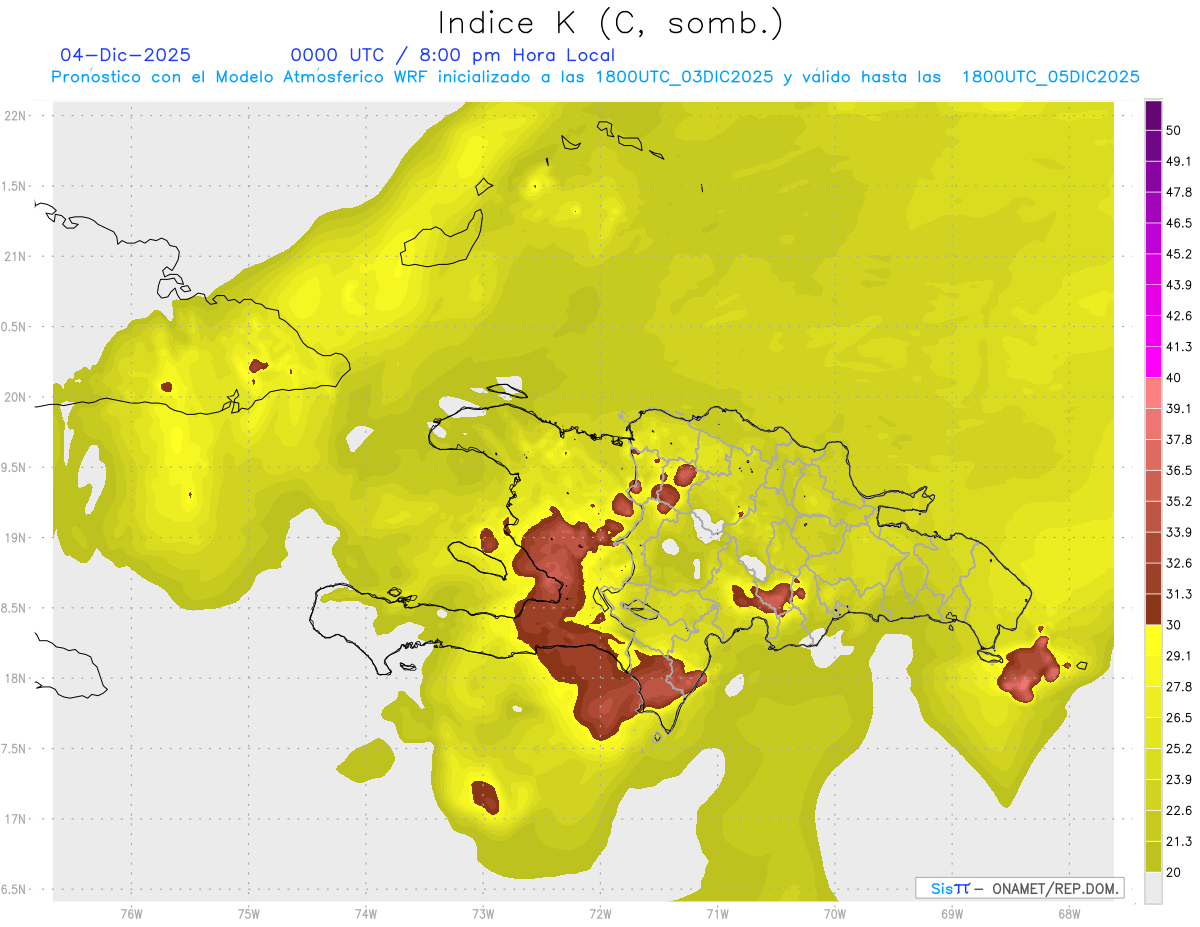Select the magenta colorbar segment between 40 and 41.3

pos(1153,362)
